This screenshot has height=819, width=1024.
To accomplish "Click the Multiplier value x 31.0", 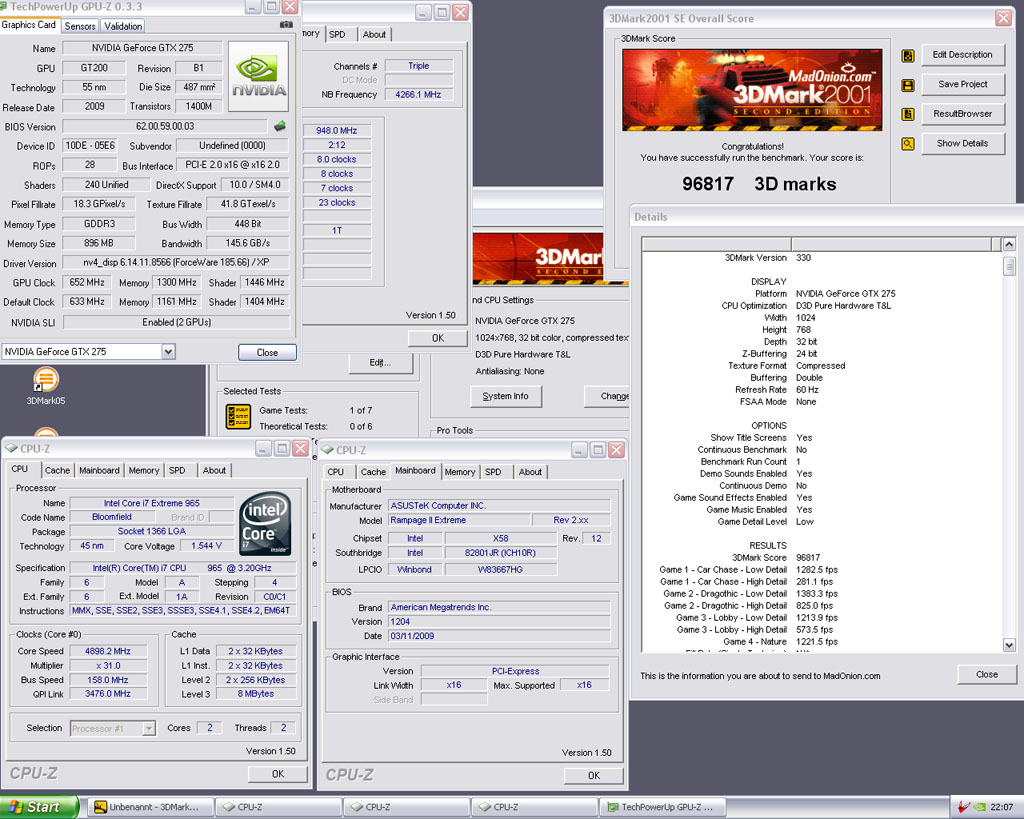I will [108, 666].
